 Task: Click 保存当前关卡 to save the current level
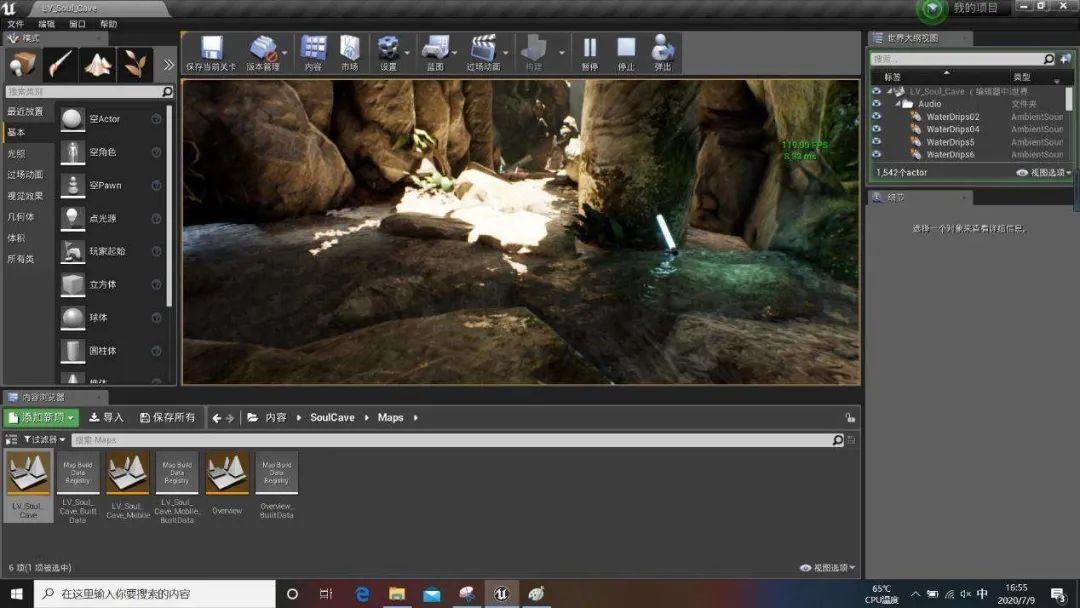click(x=211, y=53)
